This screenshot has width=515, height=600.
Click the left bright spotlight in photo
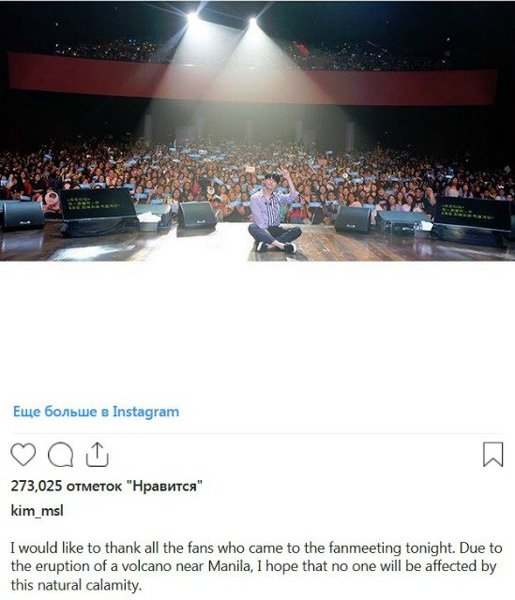click(x=192, y=16)
